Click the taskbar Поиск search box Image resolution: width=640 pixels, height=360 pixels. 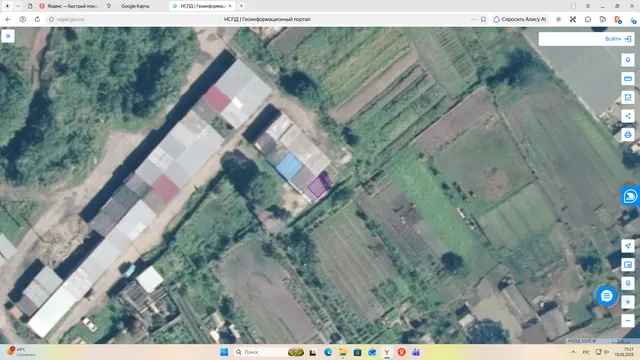click(x=269, y=352)
